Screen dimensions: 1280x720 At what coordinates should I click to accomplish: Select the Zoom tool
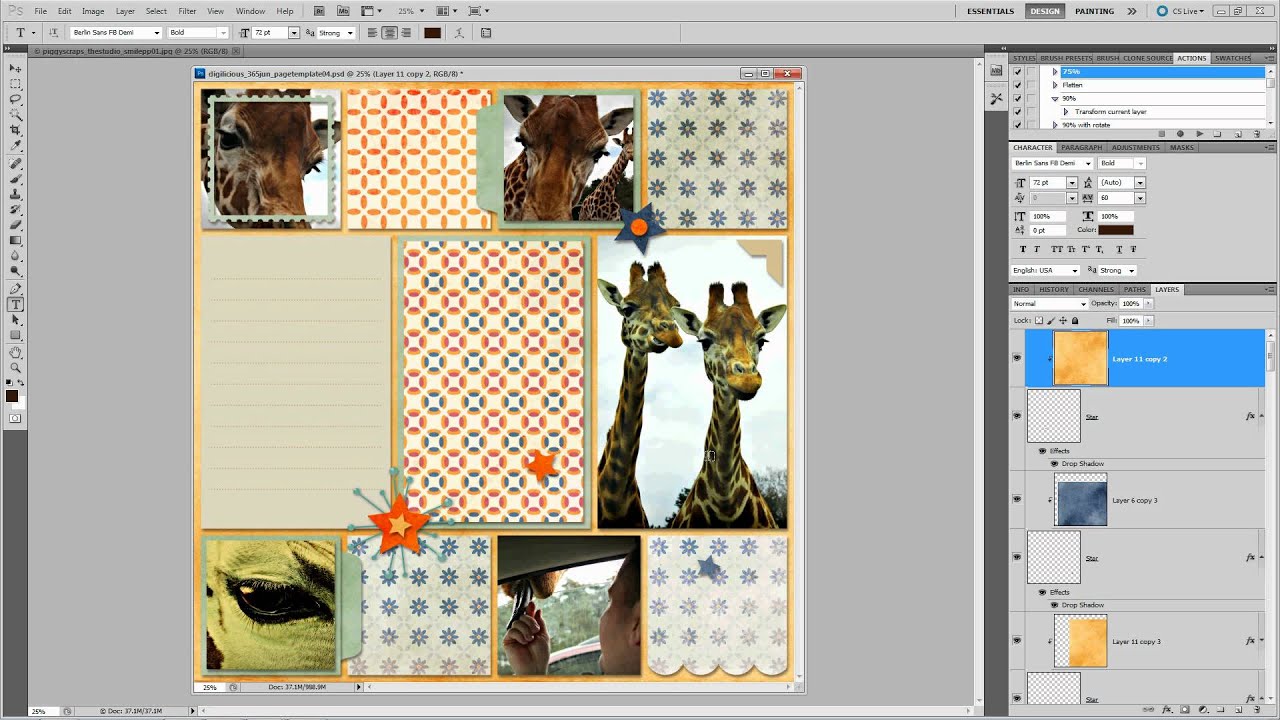16,368
